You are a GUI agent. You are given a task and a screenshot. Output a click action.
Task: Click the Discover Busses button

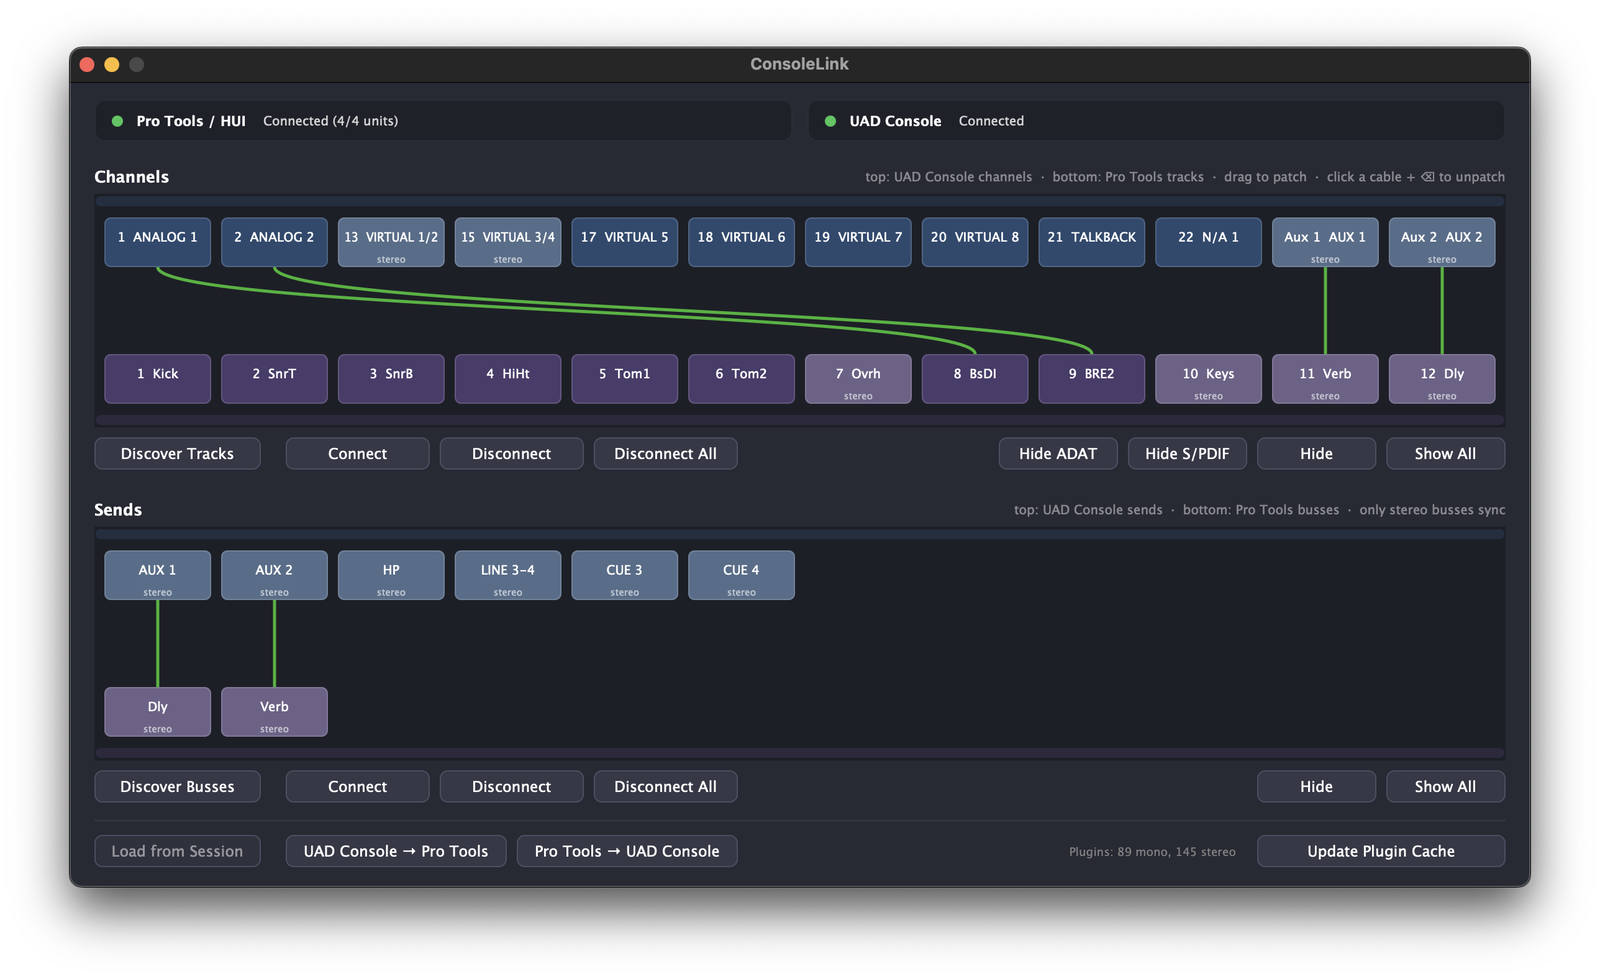(177, 786)
